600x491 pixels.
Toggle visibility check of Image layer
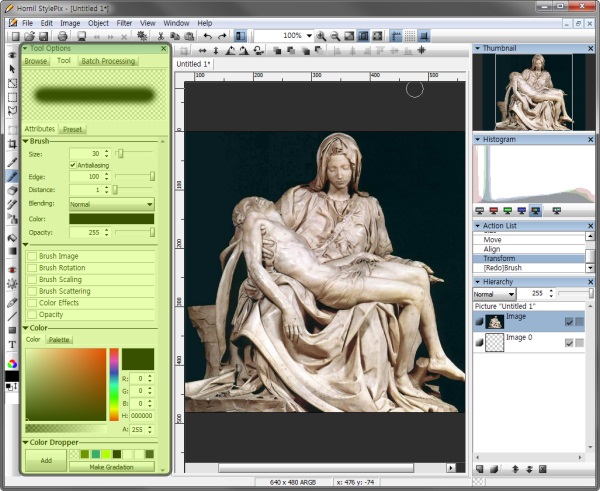pyautogui.click(x=569, y=322)
